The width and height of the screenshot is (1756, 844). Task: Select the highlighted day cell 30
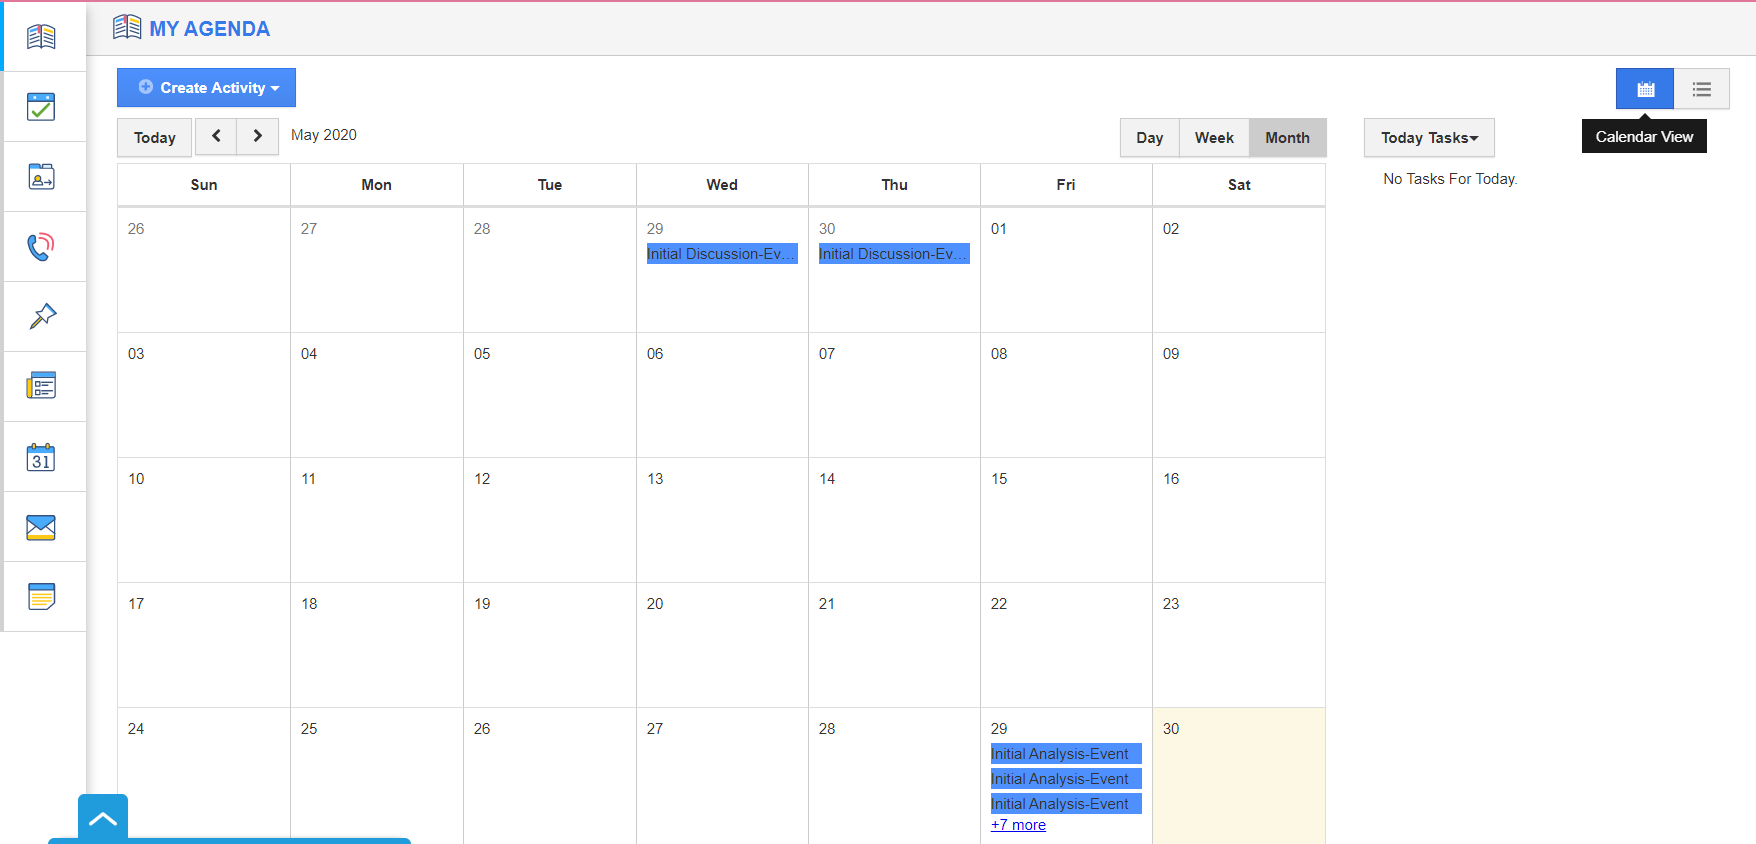(1239, 776)
